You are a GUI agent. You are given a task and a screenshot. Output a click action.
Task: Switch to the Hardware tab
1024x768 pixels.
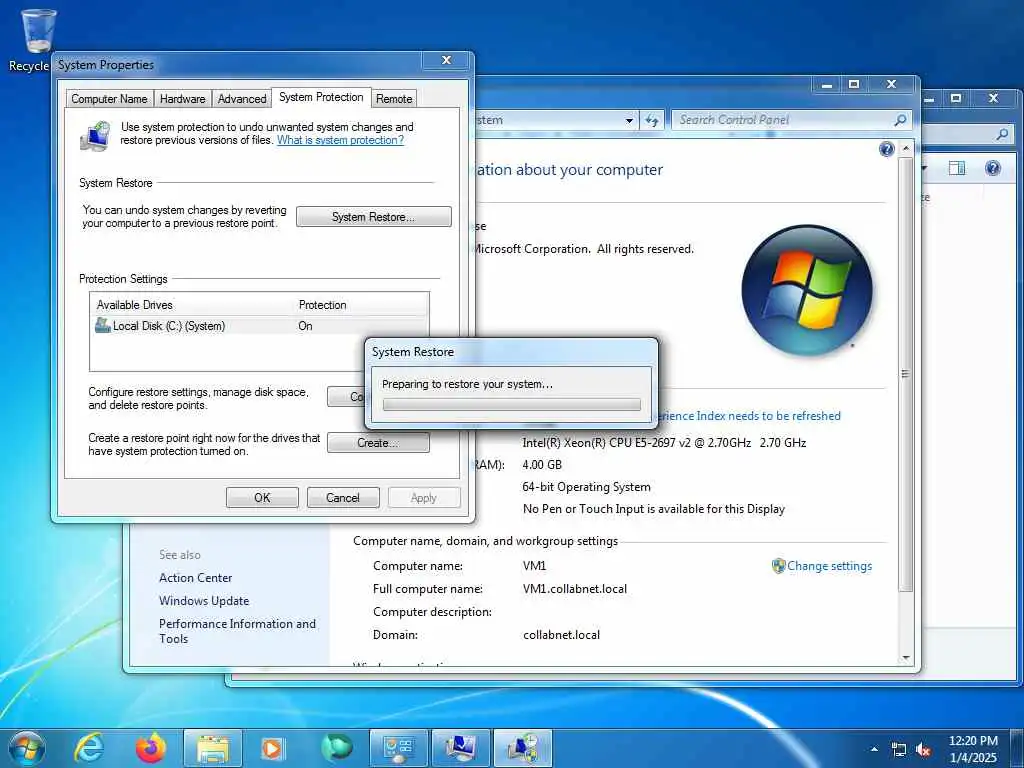click(182, 99)
